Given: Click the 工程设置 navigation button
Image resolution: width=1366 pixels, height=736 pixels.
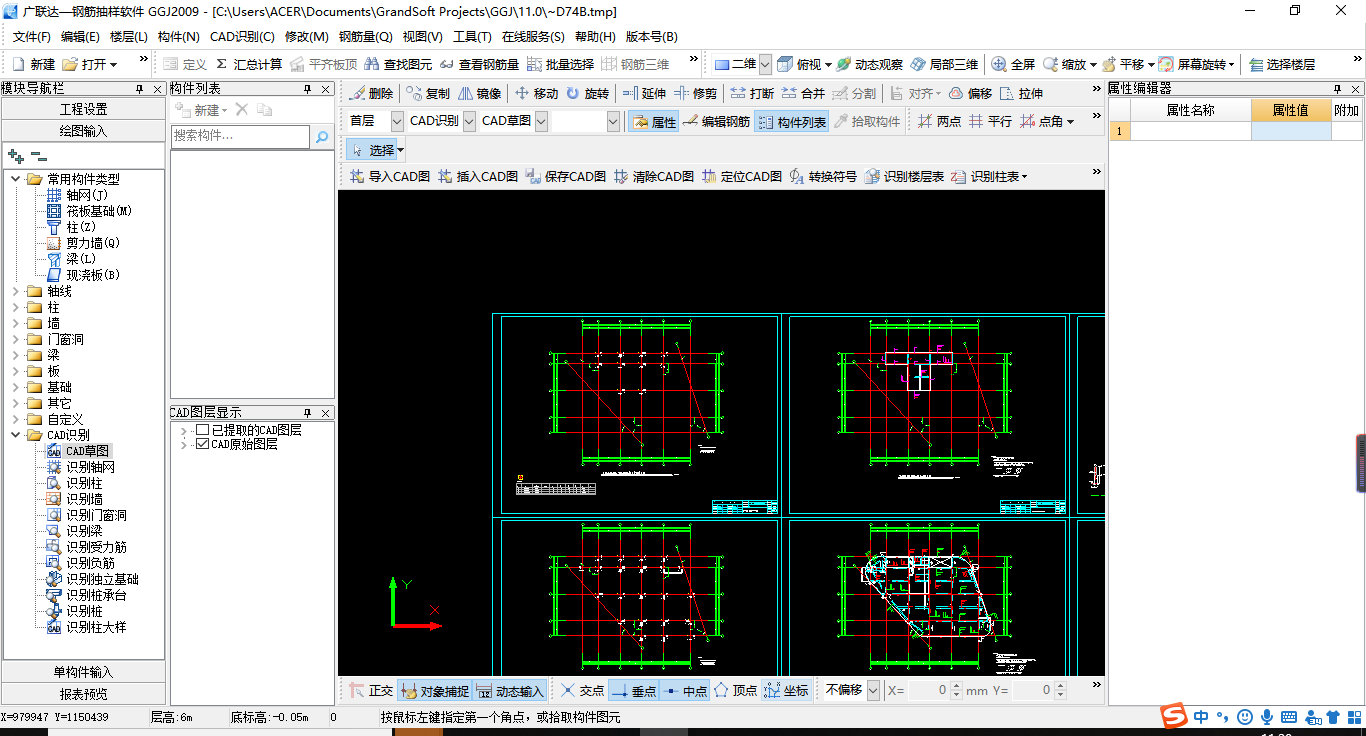Looking at the screenshot, I should click(83, 109).
